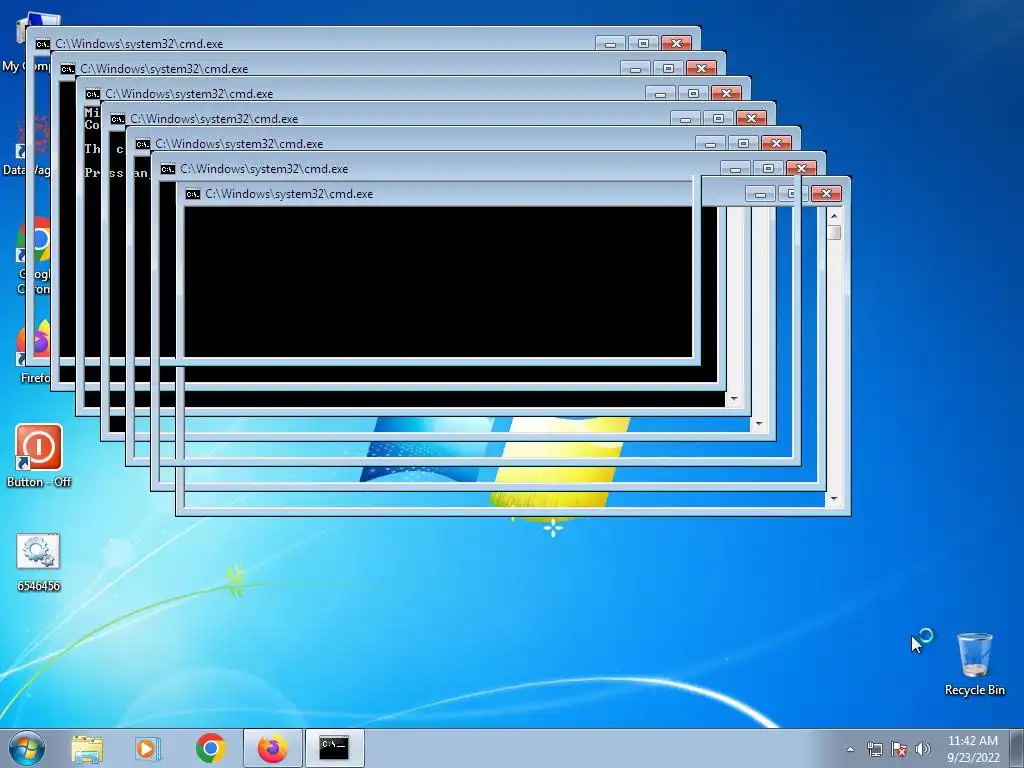Launch Windows Media Player from the taskbar
Image resolution: width=1024 pixels, height=768 pixels.
[148, 748]
